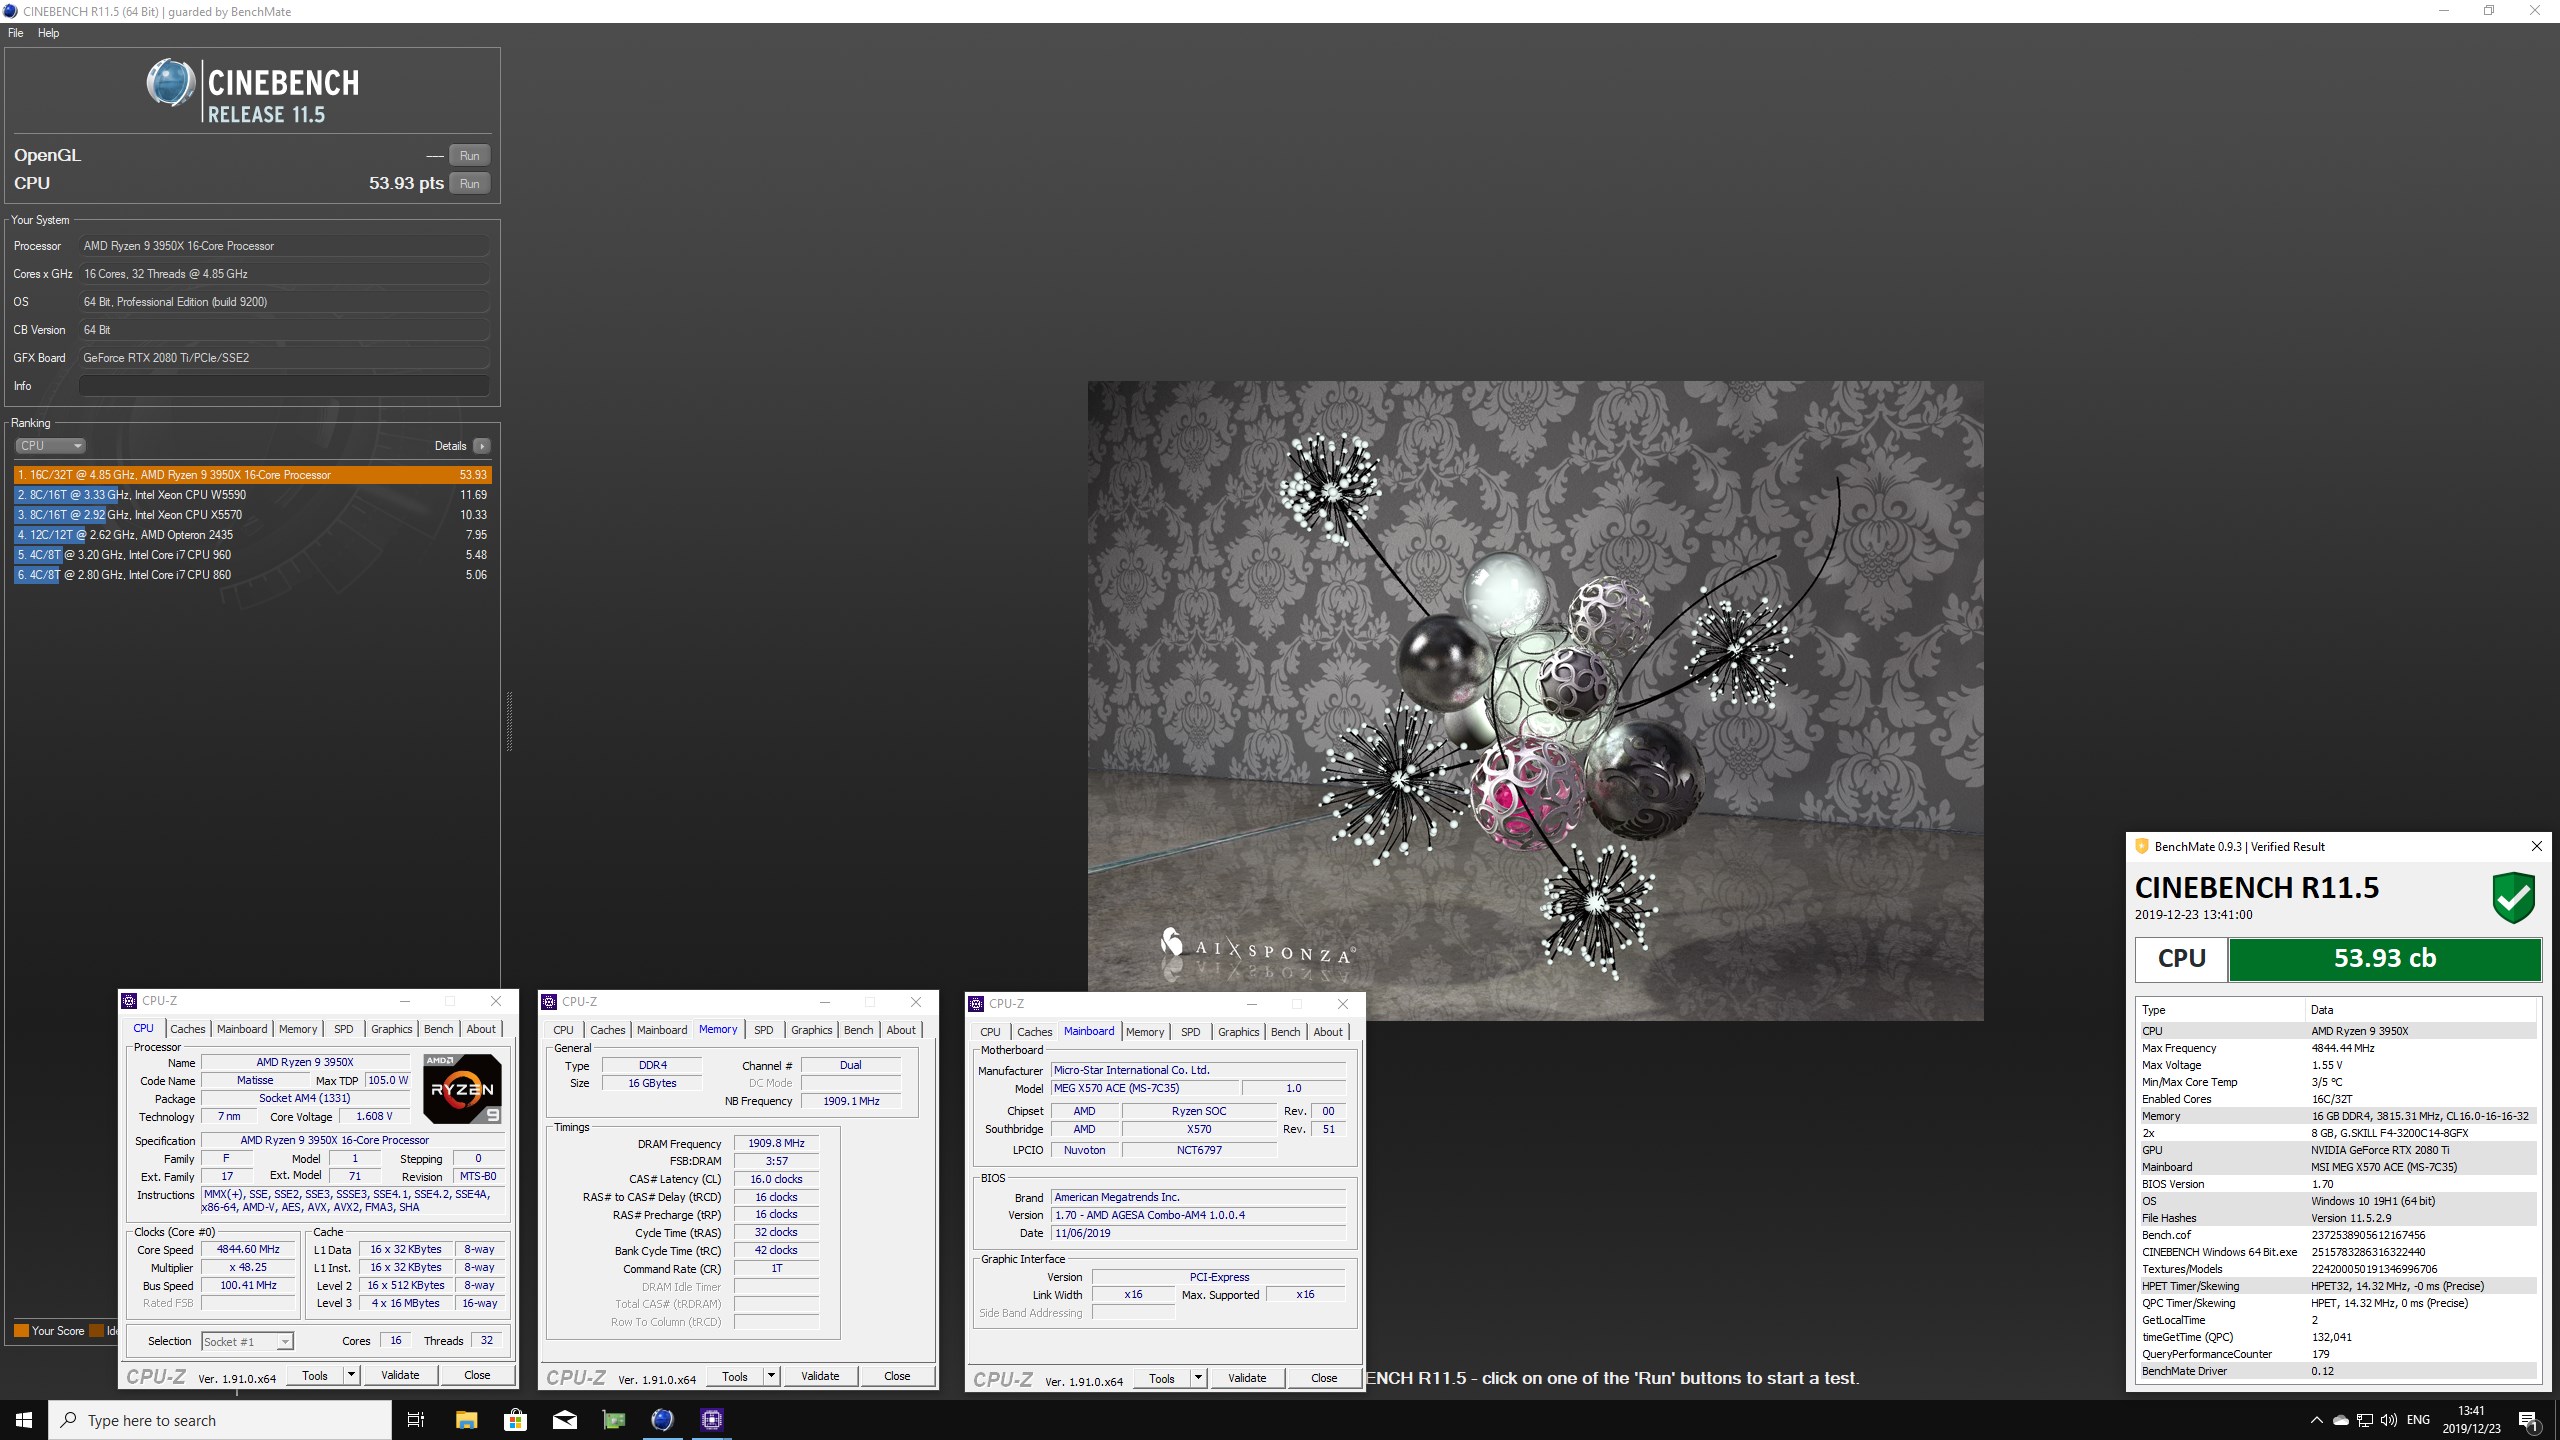Switch to Graphics tab in CPU-Z Memory window
The width and height of the screenshot is (2560, 1440).
(811, 1030)
